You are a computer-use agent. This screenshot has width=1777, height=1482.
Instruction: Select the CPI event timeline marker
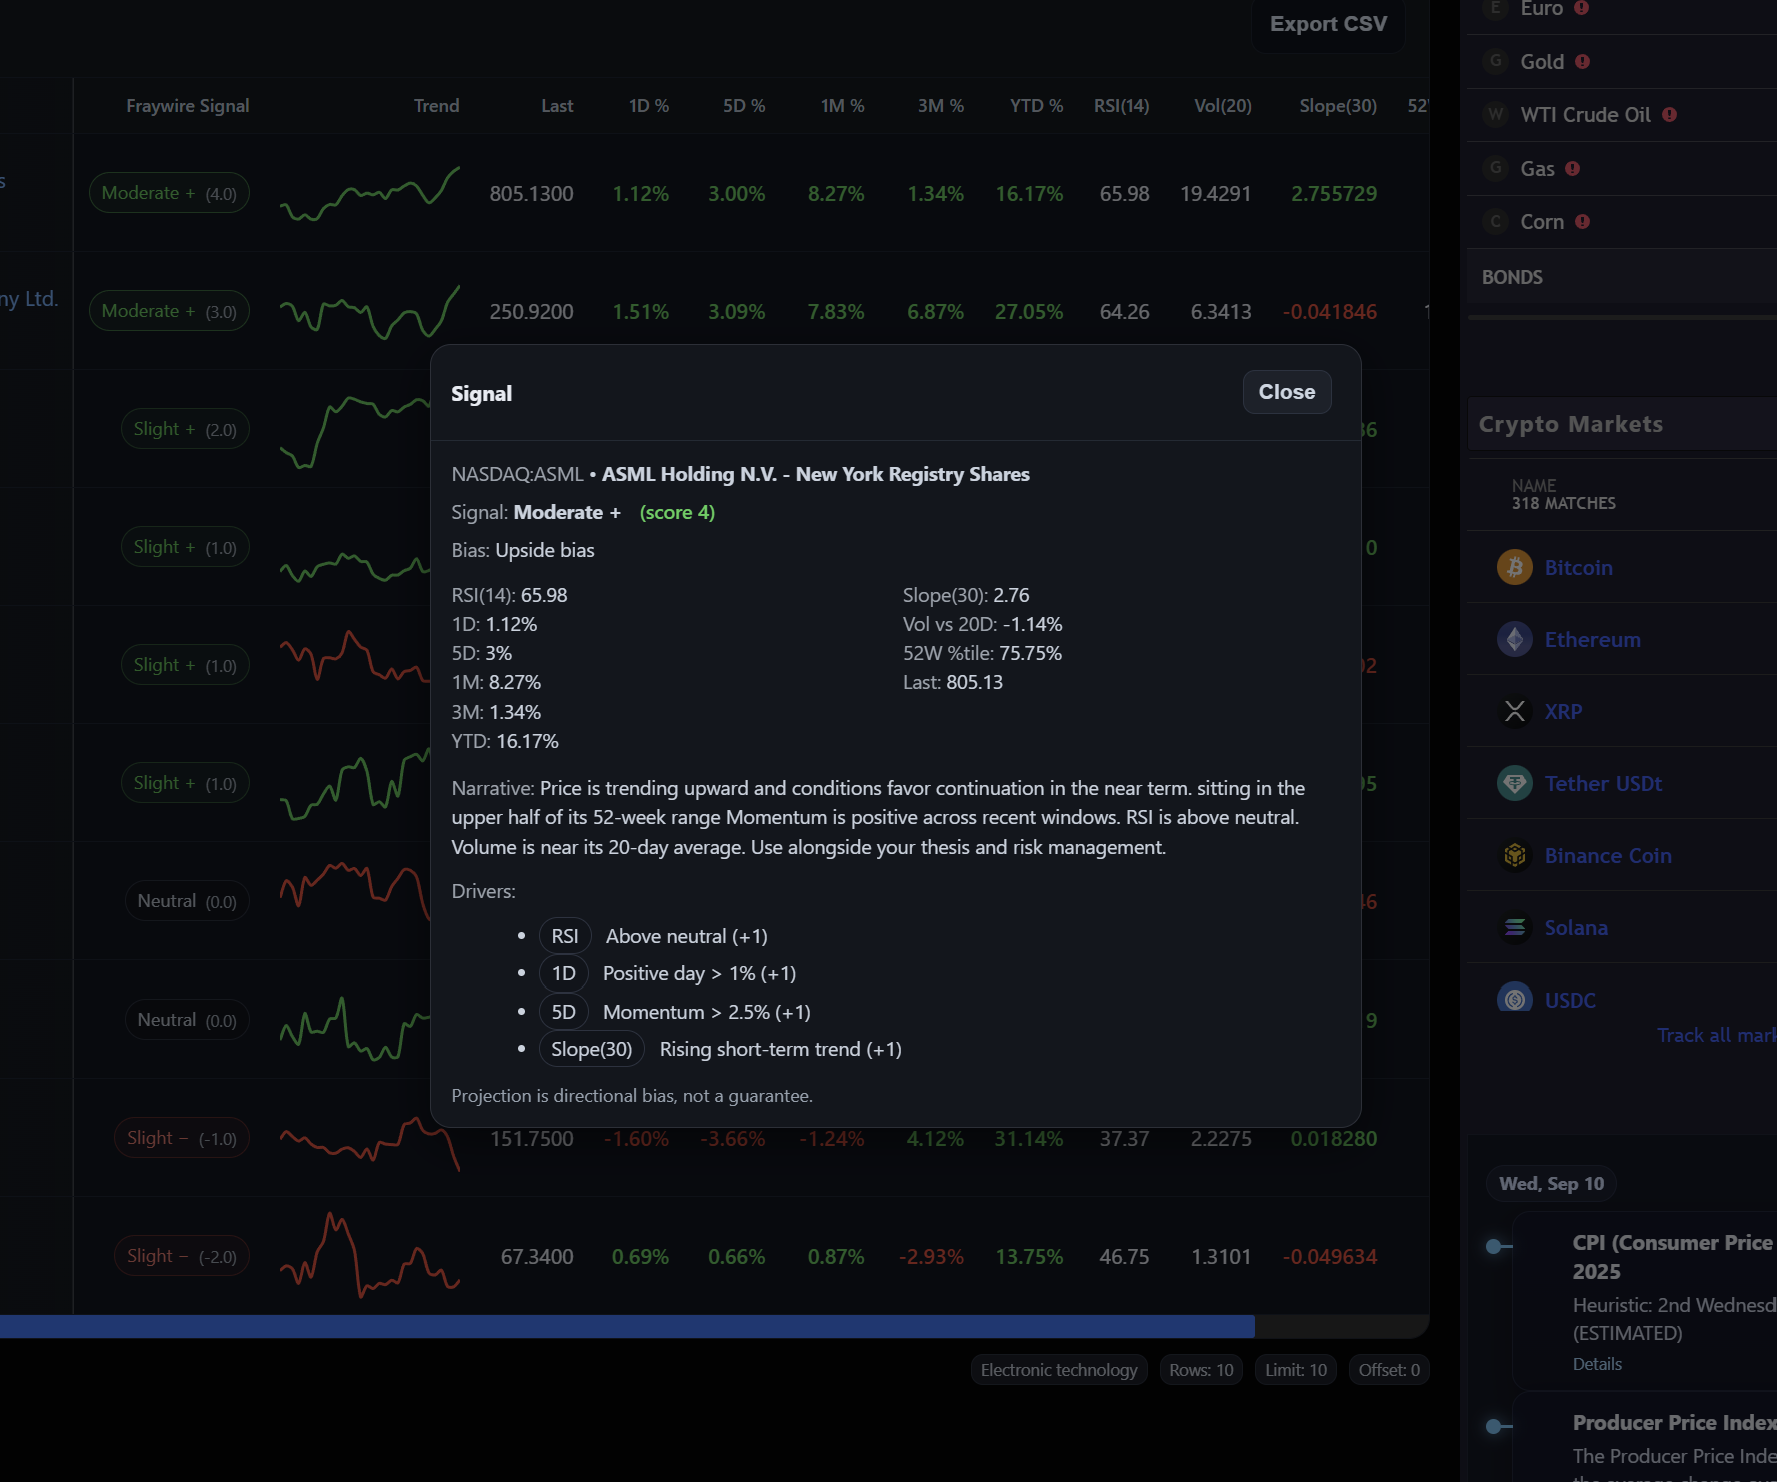tap(1494, 1246)
